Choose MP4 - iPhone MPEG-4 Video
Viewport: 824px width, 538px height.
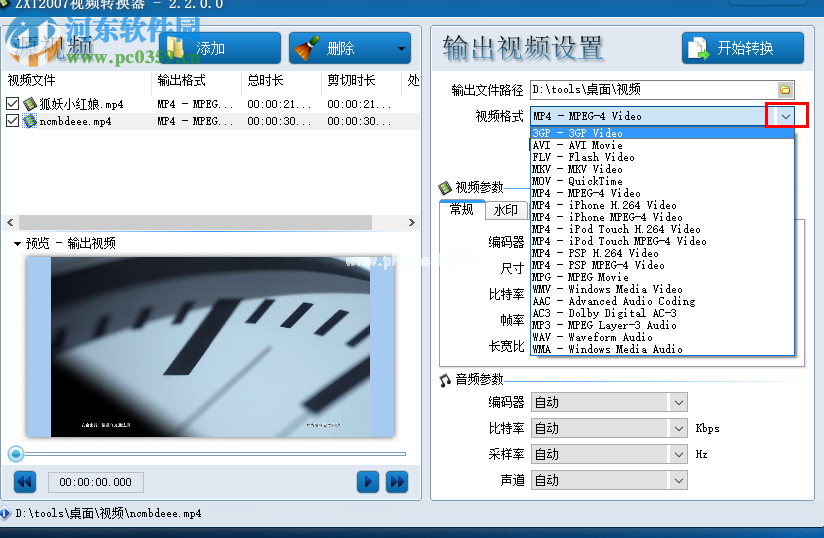(662, 218)
